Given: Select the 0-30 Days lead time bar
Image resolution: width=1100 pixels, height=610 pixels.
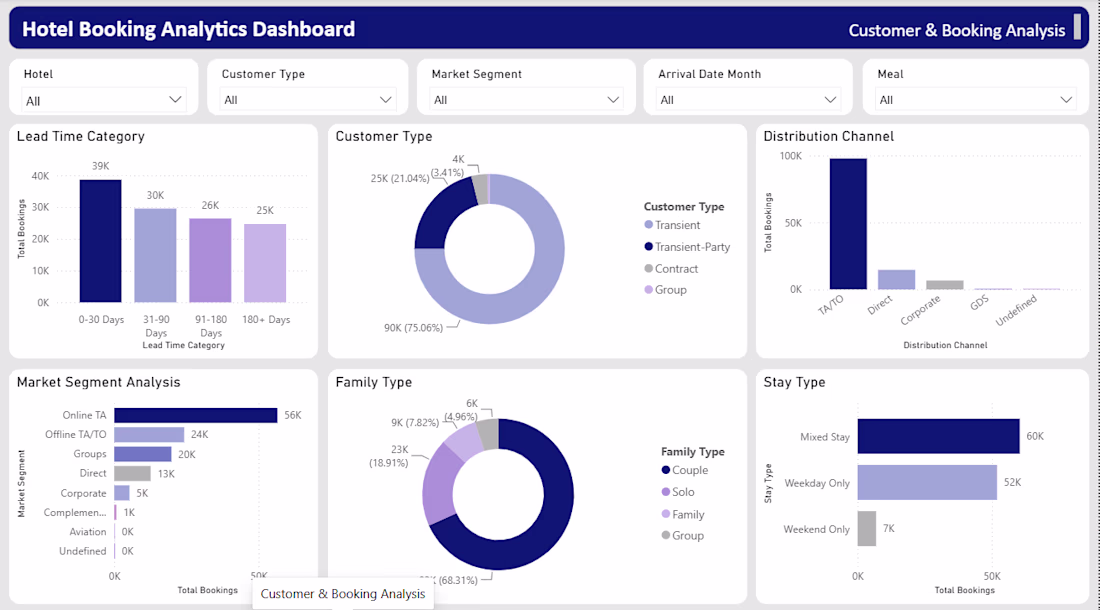Looking at the screenshot, I should pos(100,241).
